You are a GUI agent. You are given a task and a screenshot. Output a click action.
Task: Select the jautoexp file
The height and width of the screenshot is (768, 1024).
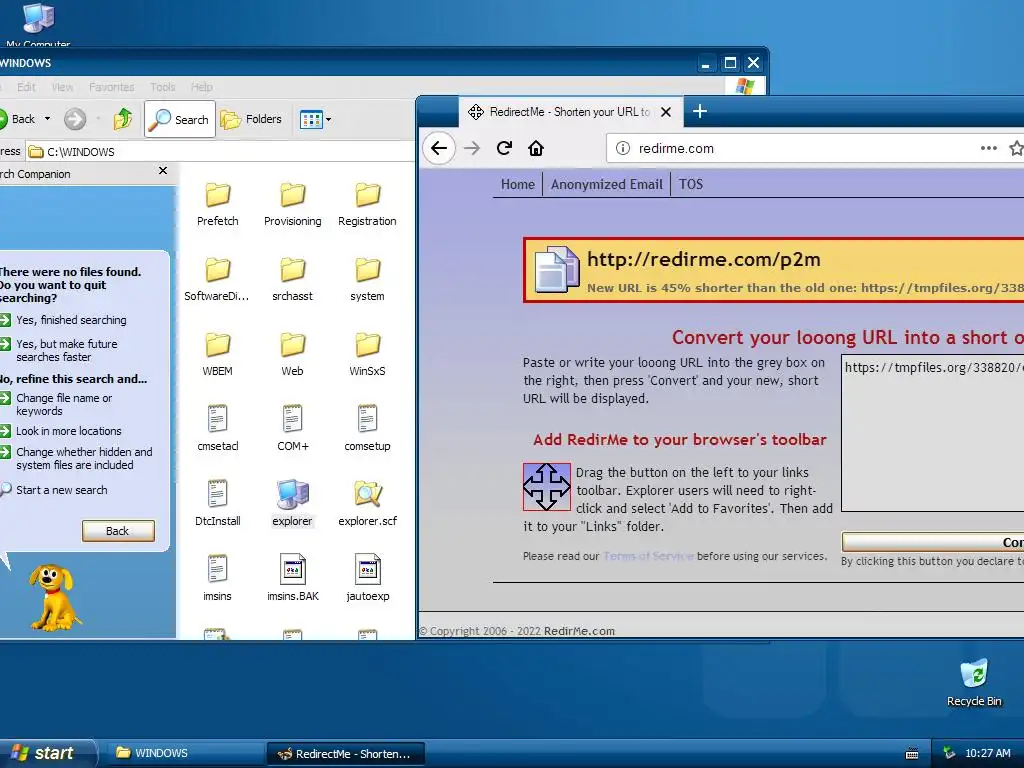pyautogui.click(x=367, y=579)
